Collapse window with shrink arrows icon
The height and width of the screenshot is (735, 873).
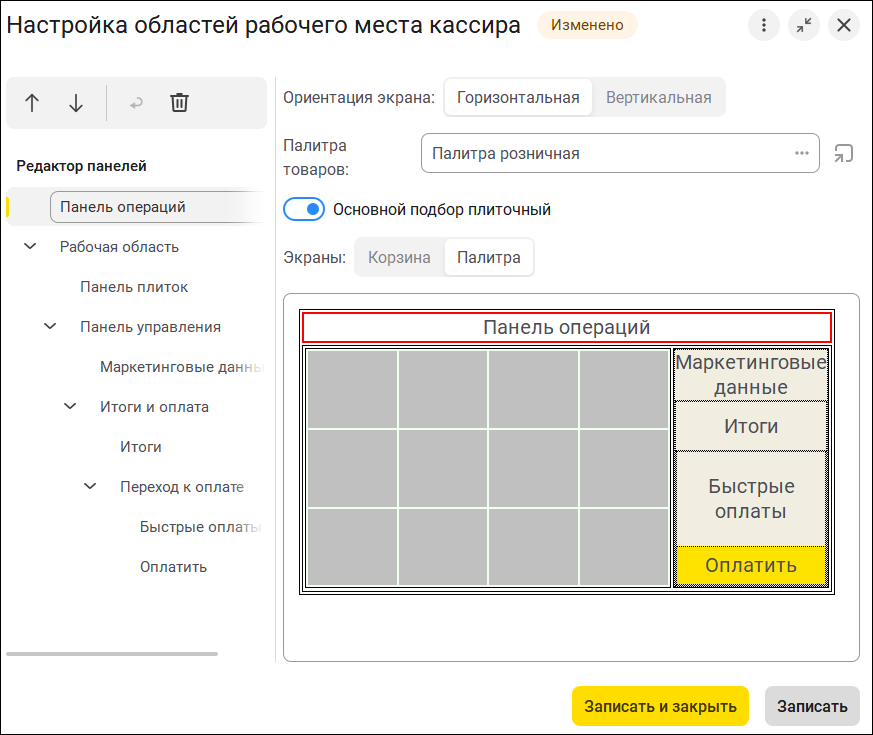point(804,25)
